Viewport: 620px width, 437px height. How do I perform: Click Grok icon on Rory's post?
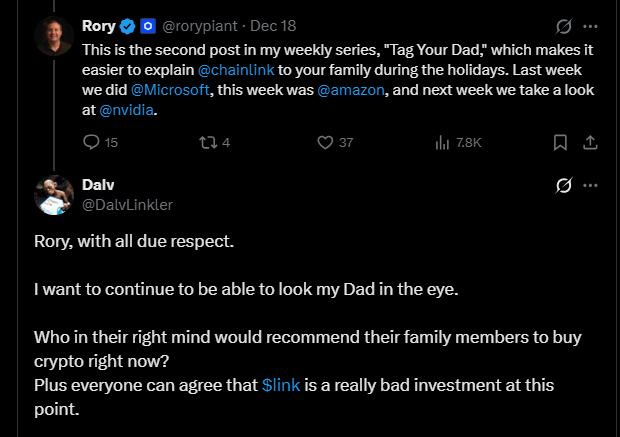pyautogui.click(x=563, y=25)
